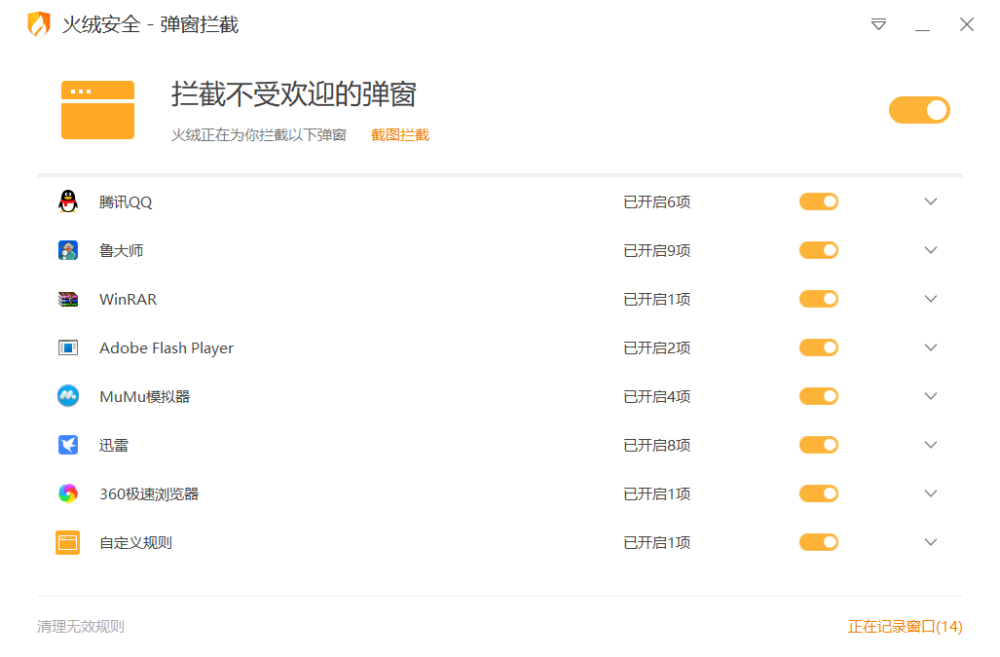Turn off the main popup blocking switch
Image resolution: width=1000 pixels, height=657 pixels.
click(x=919, y=110)
